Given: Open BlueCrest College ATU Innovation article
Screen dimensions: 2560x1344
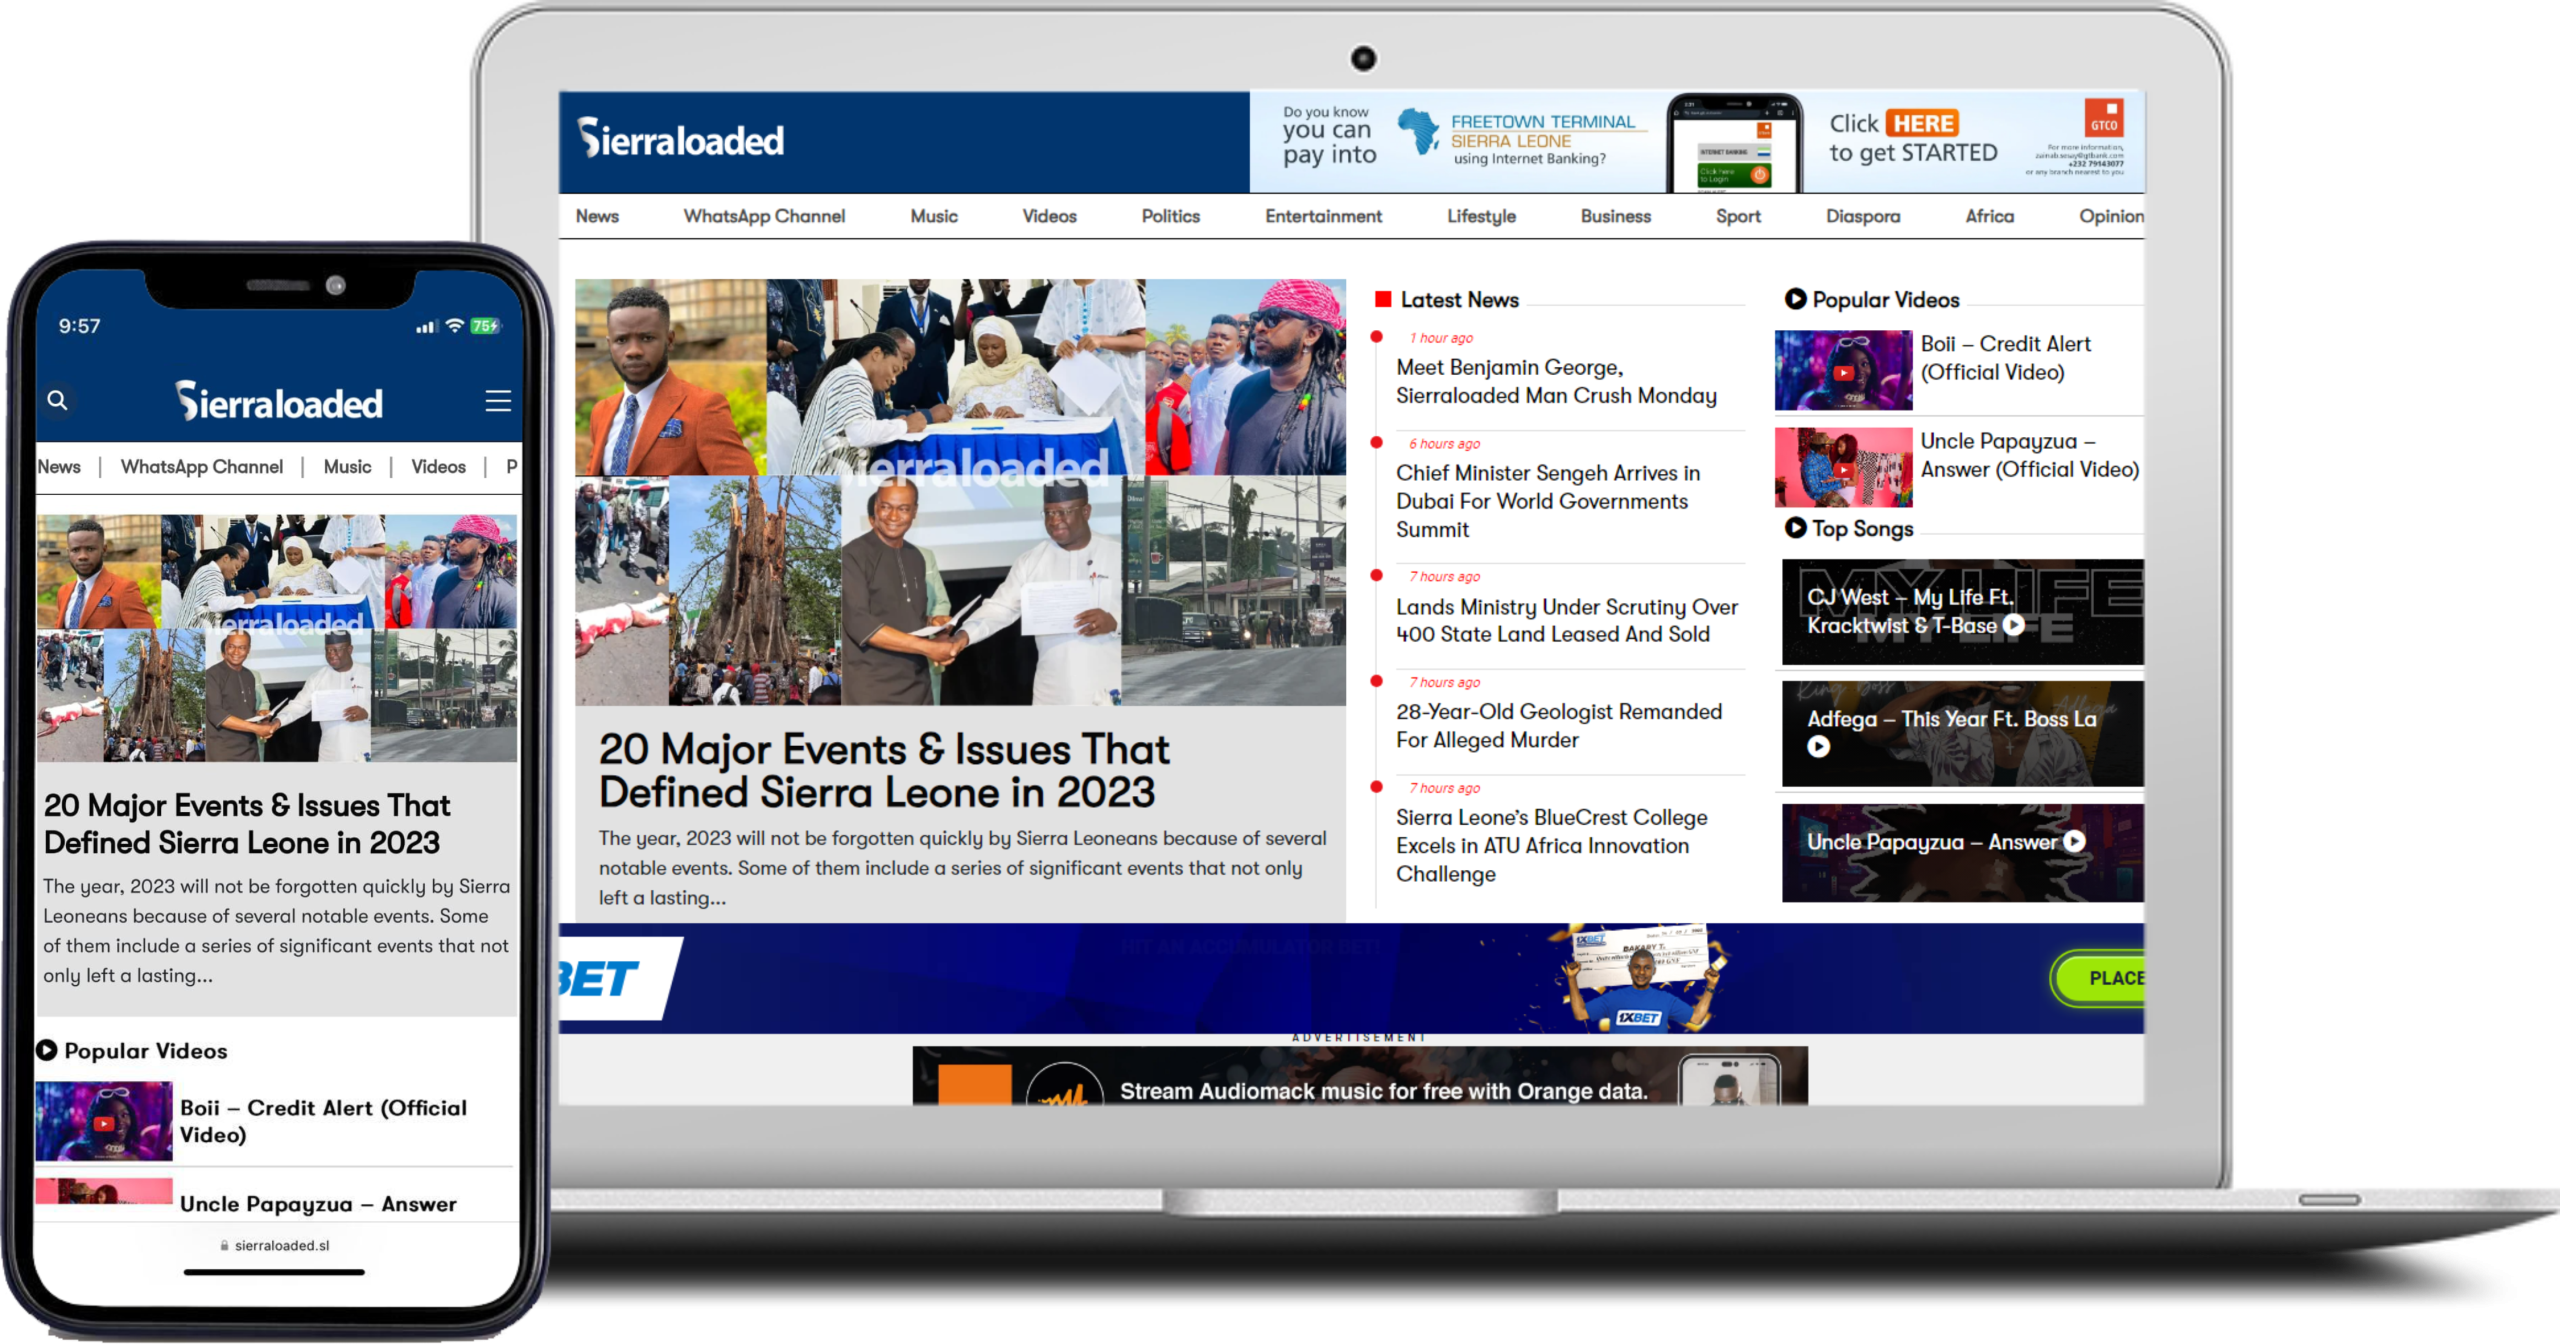Looking at the screenshot, I should 1552,845.
